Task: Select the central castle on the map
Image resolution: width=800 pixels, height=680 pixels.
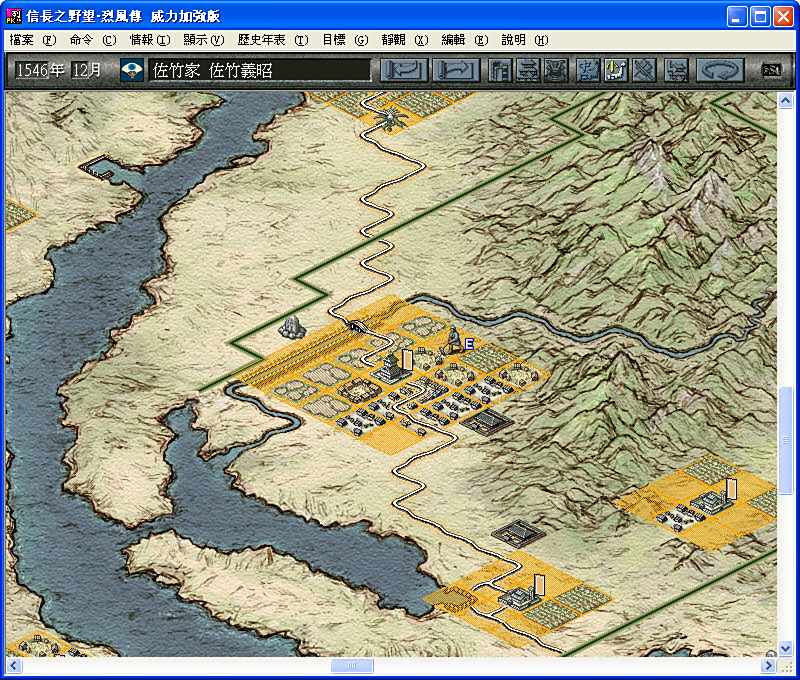Action: [x=390, y=366]
